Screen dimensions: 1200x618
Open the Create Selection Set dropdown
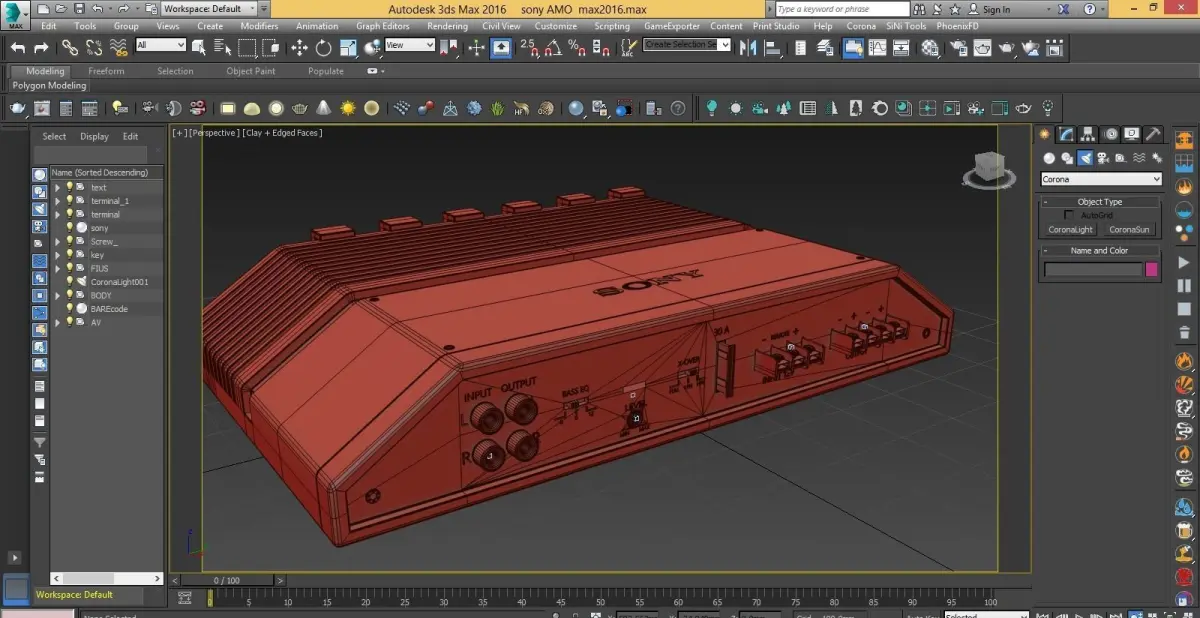pyautogui.click(x=687, y=45)
